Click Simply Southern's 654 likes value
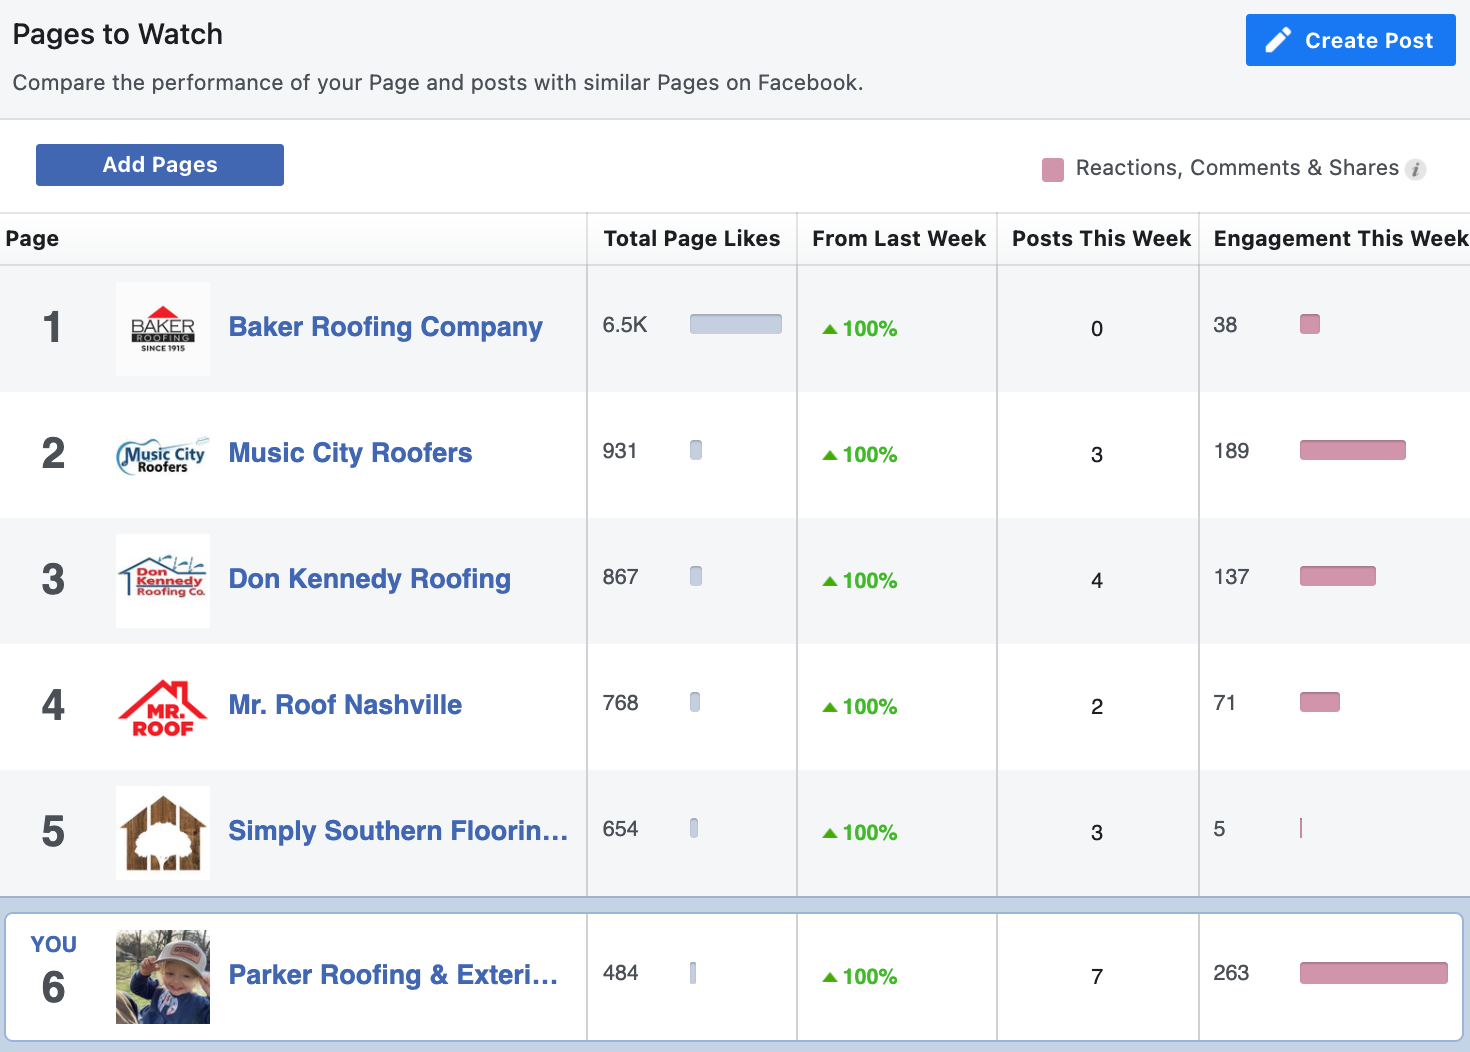The image size is (1470, 1052). click(x=620, y=829)
